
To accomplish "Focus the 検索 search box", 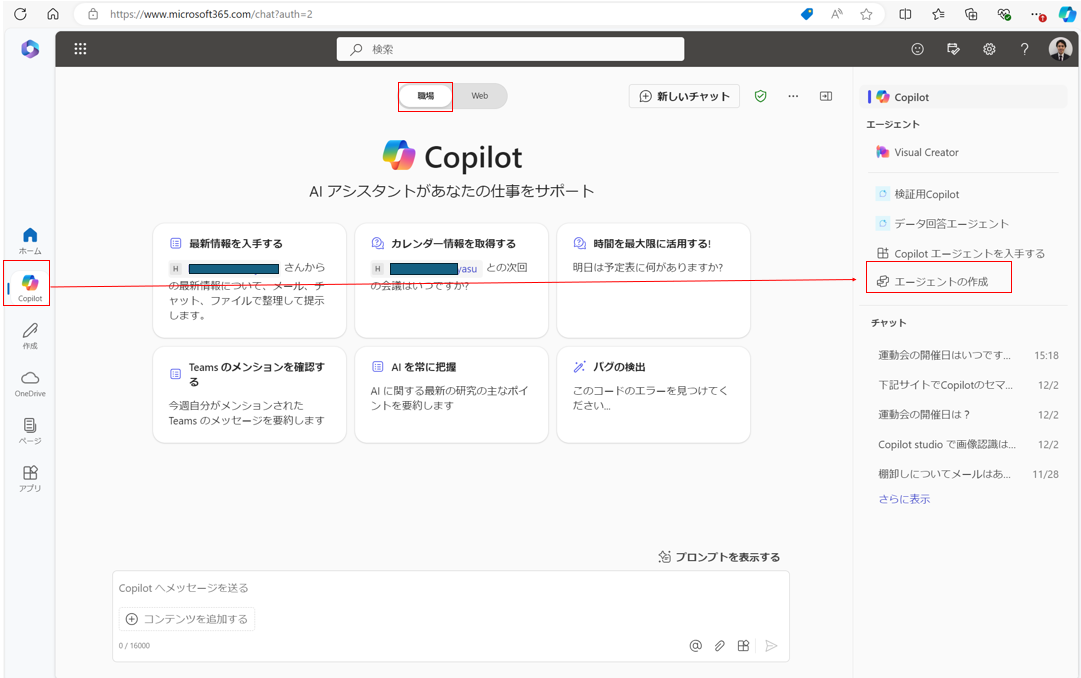I will pos(510,49).
